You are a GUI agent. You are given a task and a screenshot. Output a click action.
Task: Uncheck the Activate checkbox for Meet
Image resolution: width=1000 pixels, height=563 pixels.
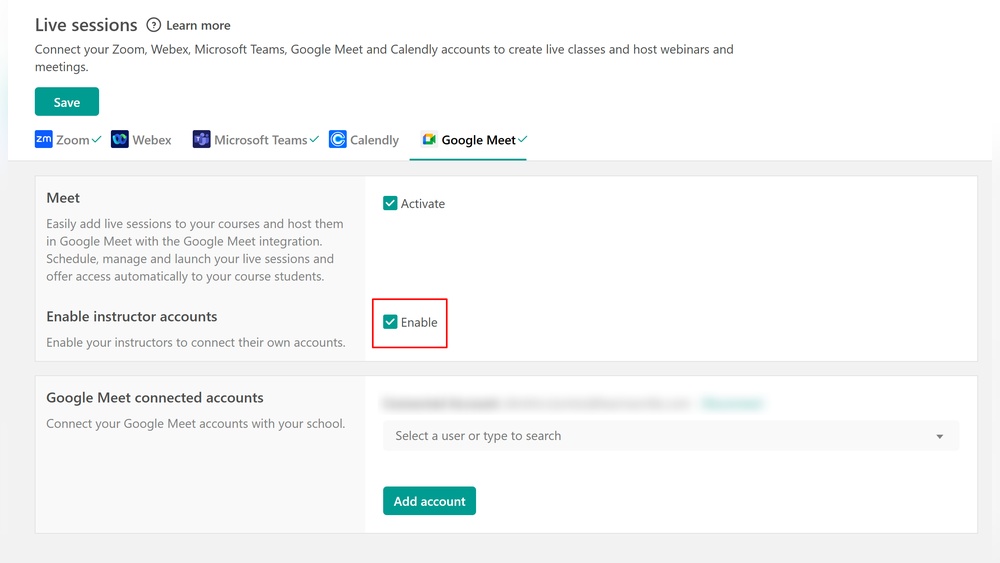(390, 204)
